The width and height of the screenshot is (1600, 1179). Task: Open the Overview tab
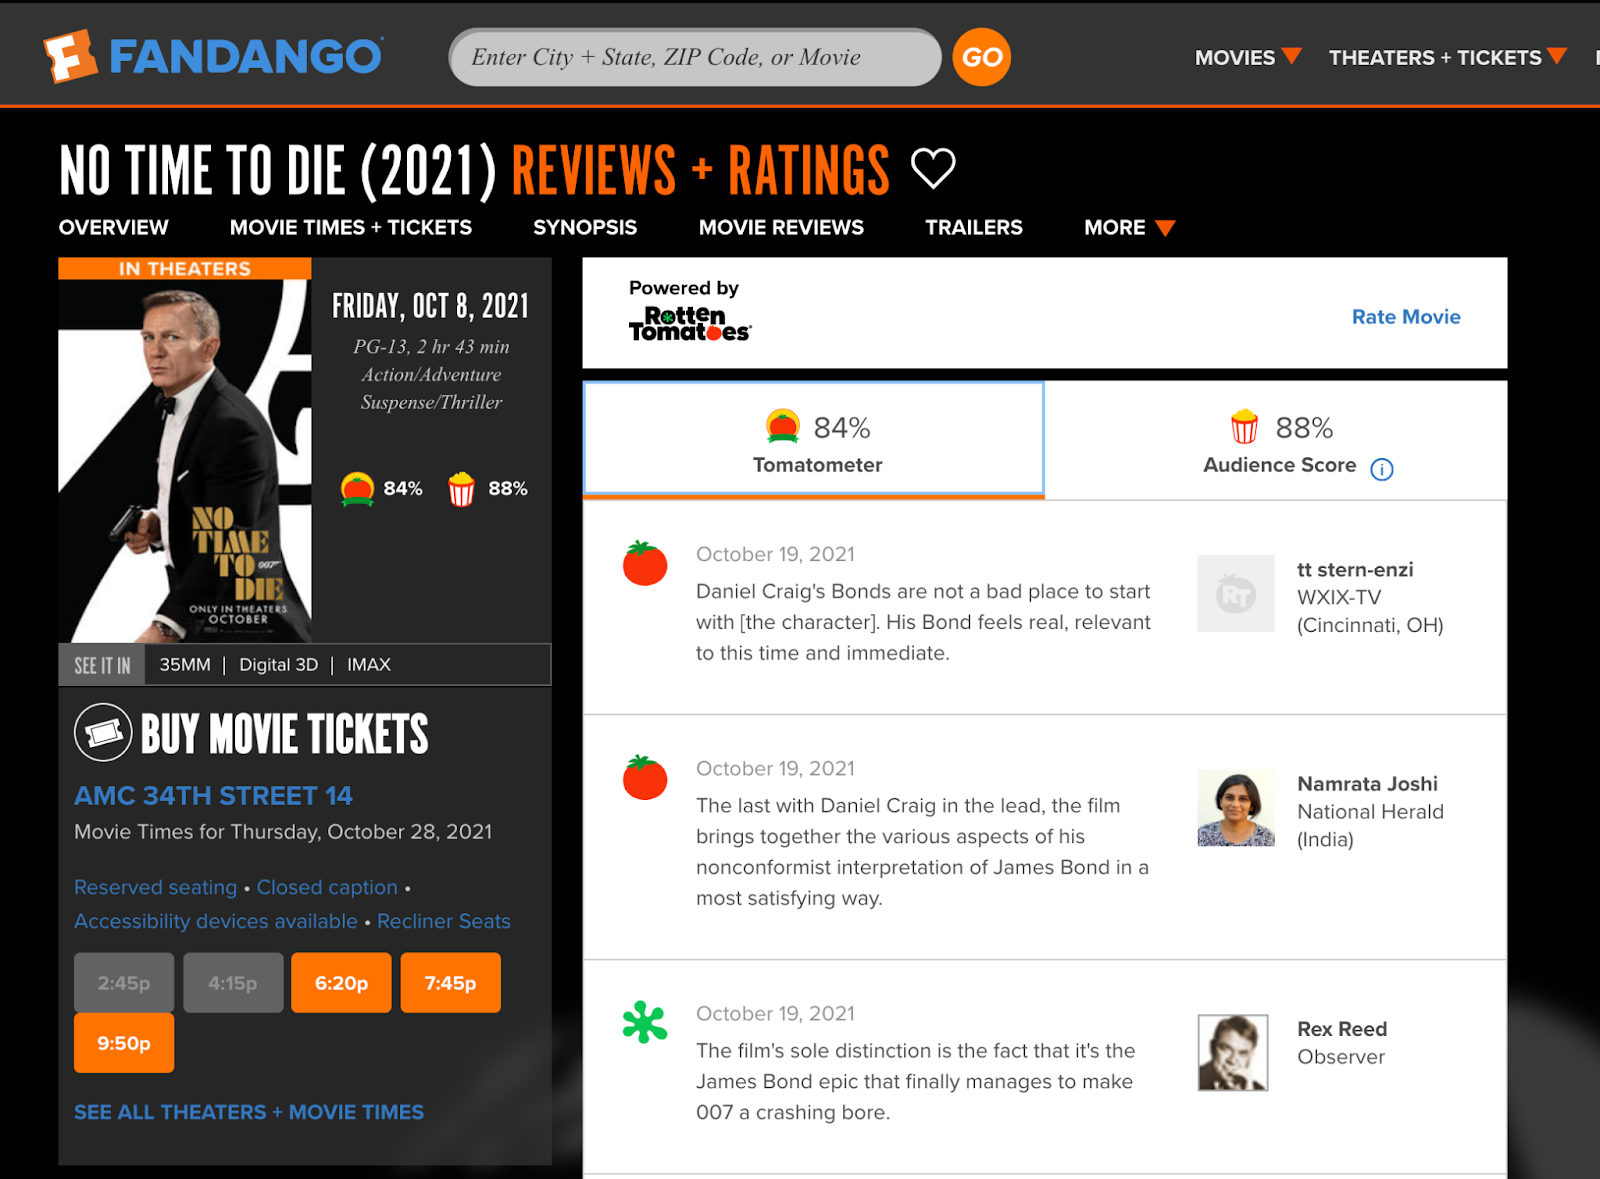point(114,227)
